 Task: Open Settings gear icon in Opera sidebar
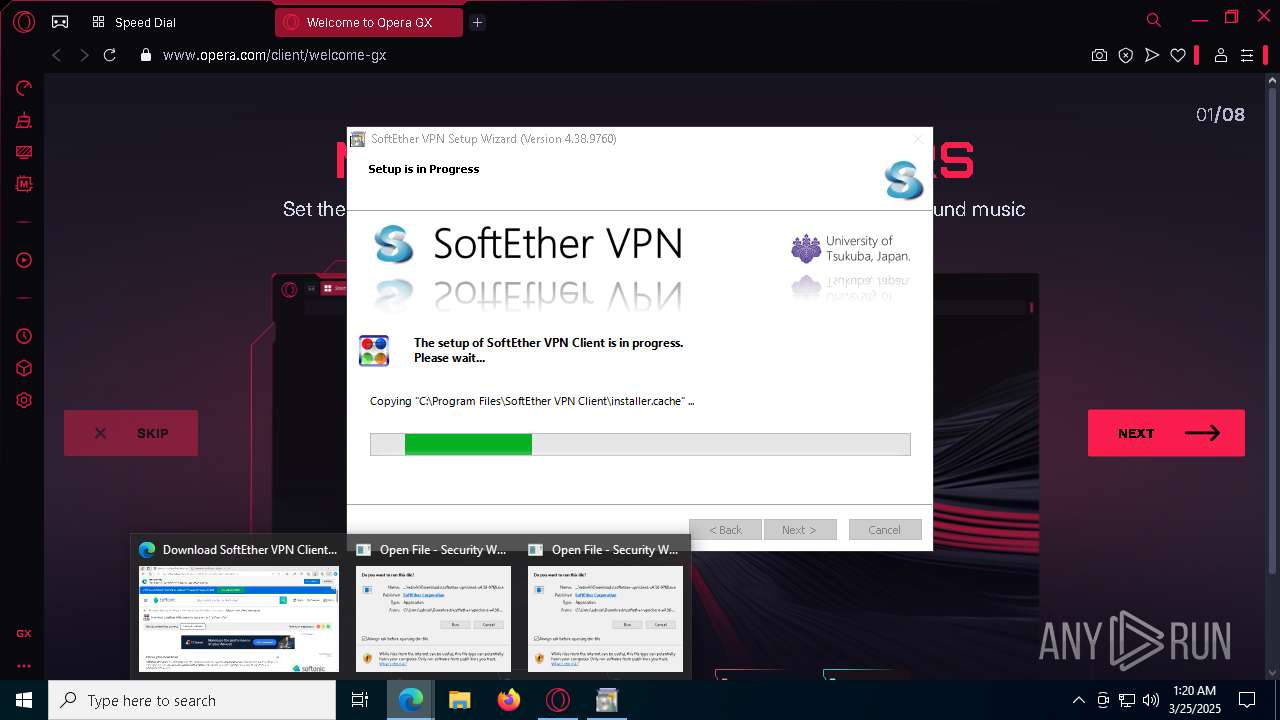click(24, 400)
